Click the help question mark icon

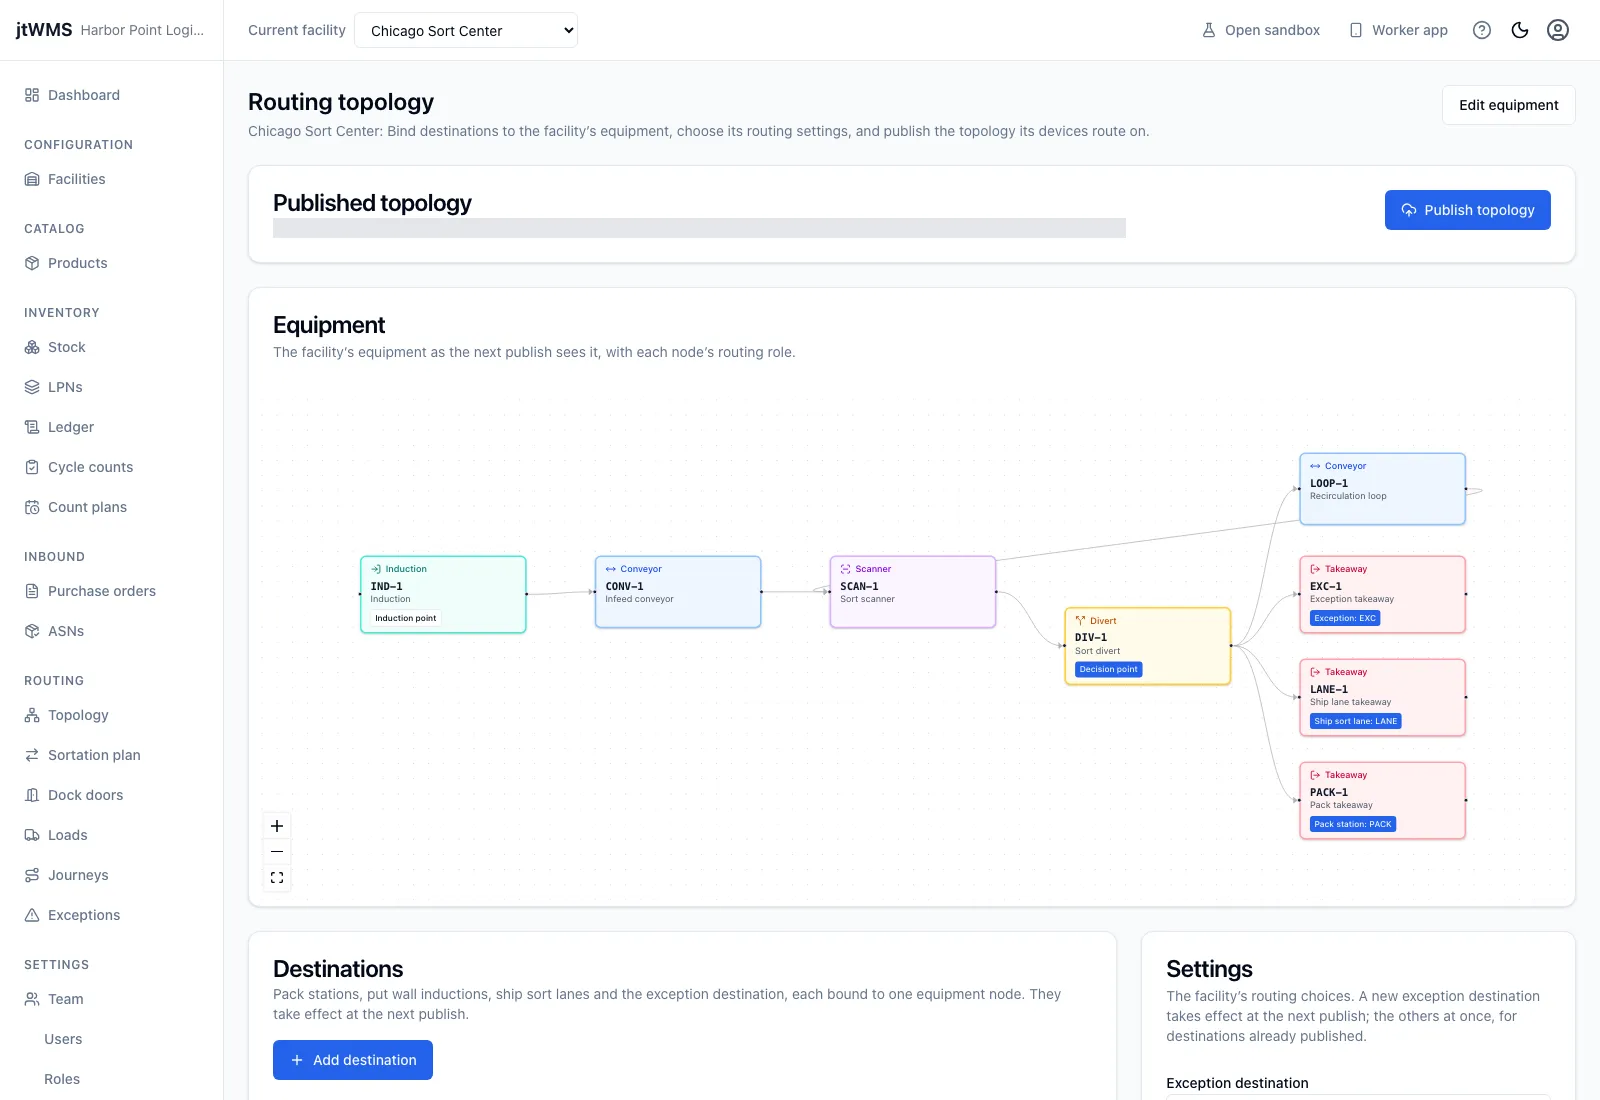(x=1482, y=30)
